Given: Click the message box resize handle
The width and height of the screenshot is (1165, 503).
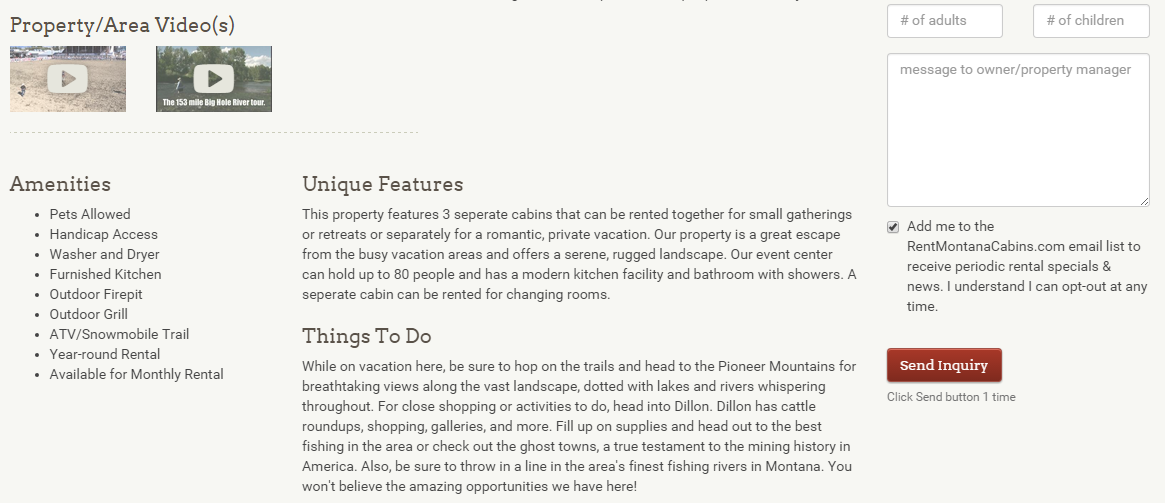Looking at the screenshot, I should point(1144,201).
